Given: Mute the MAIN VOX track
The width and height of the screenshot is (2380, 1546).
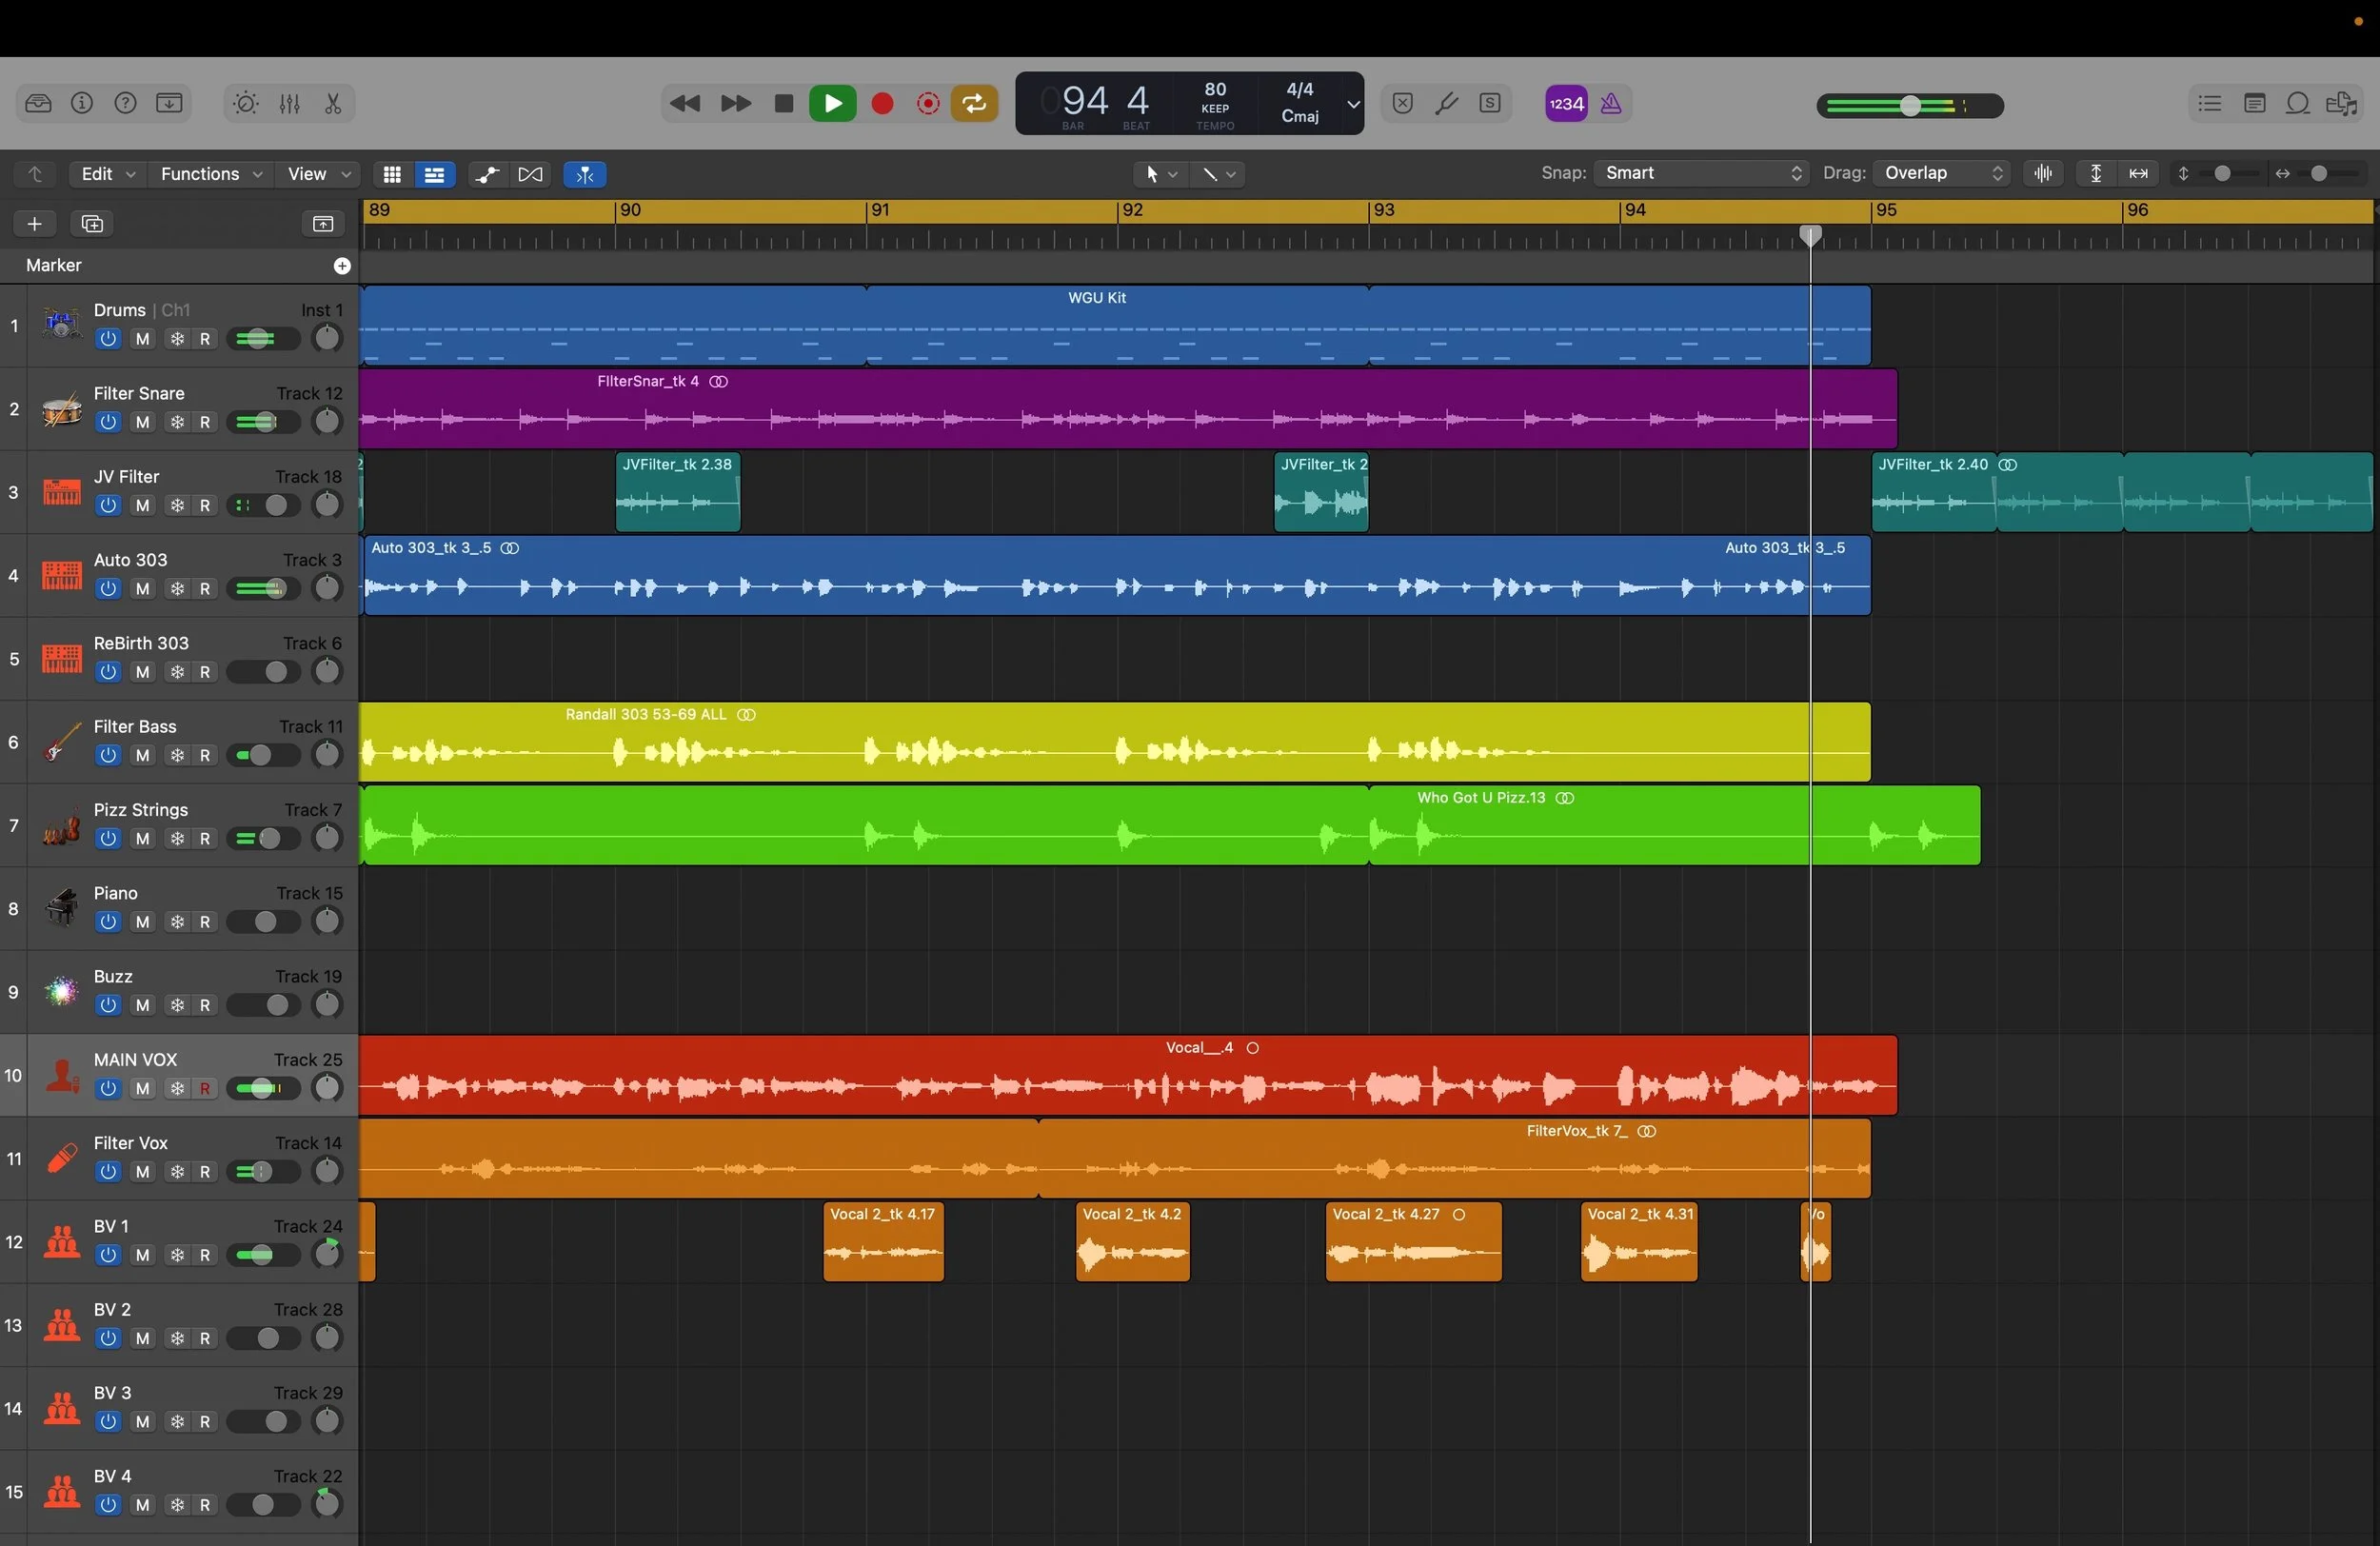Looking at the screenshot, I should 143,1089.
